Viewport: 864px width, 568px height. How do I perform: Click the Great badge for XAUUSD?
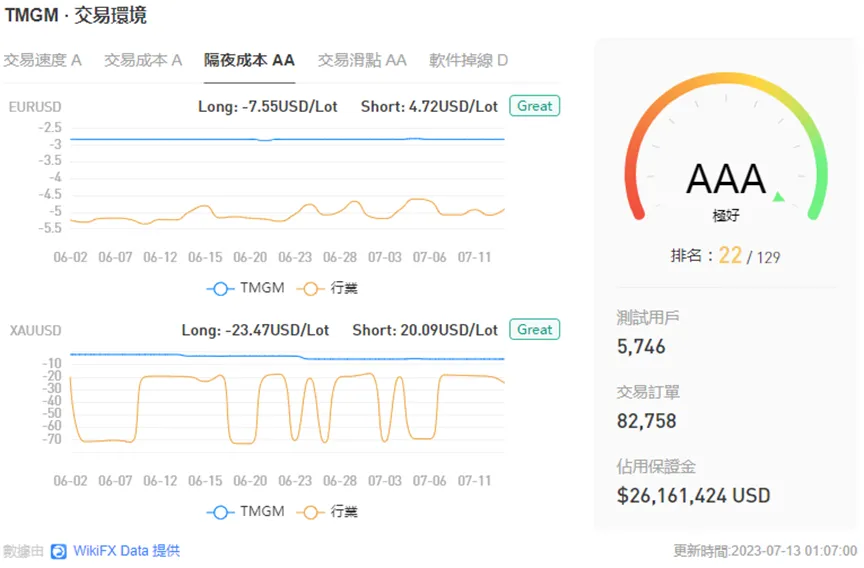tap(534, 329)
